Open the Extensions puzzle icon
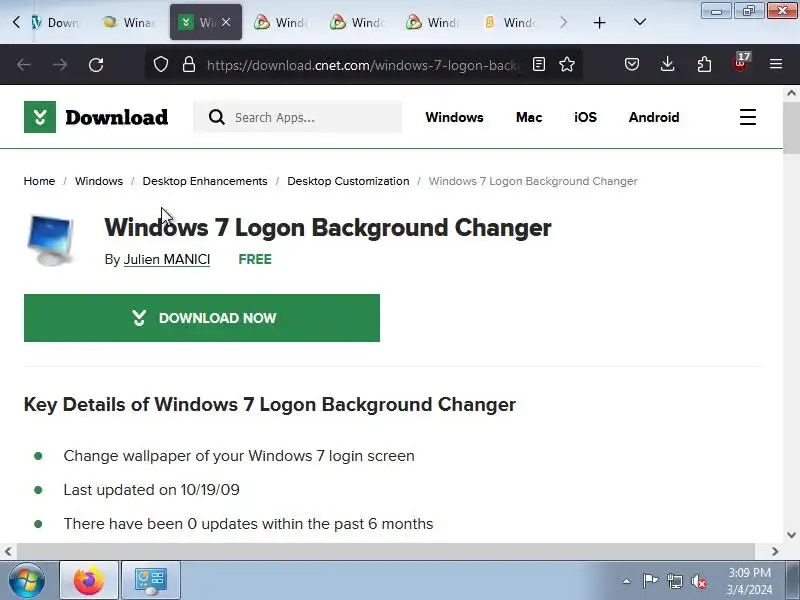The height and width of the screenshot is (600, 800). coord(704,64)
